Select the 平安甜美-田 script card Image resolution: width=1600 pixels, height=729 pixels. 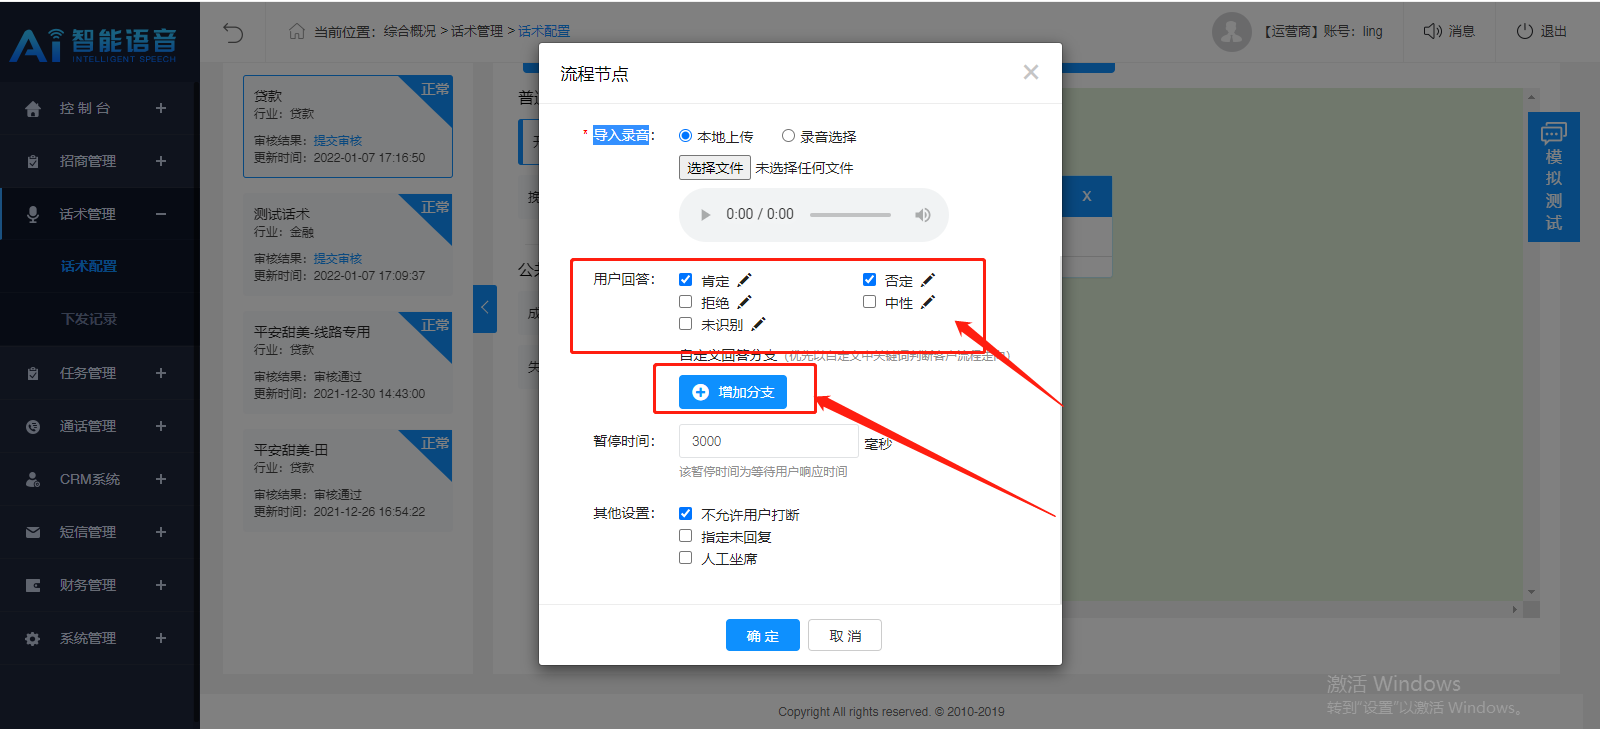(x=348, y=480)
